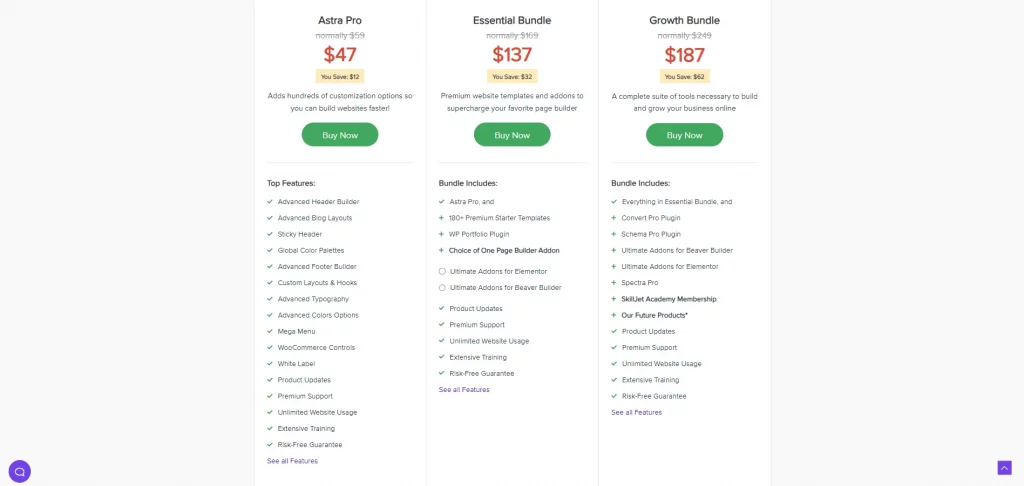The image size is (1024, 486).
Task: Click the purple scroll-to-top arrow icon
Action: click(1004, 468)
